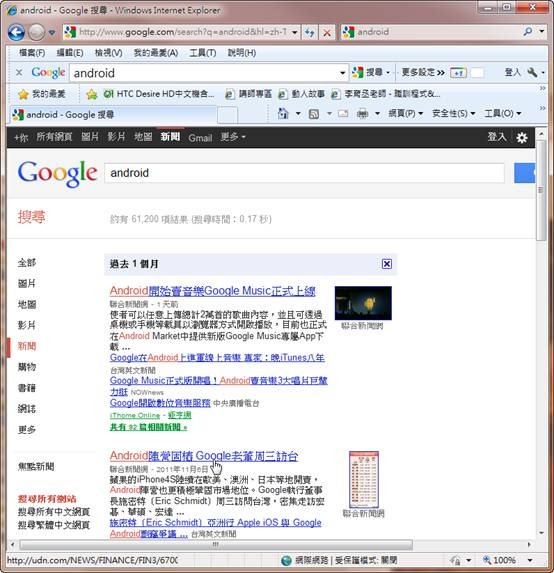Viewport: 554px width, 573px height.
Task: Open the 工具(O) tools menu
Action: pyautogui.click(x=503, y=114)
